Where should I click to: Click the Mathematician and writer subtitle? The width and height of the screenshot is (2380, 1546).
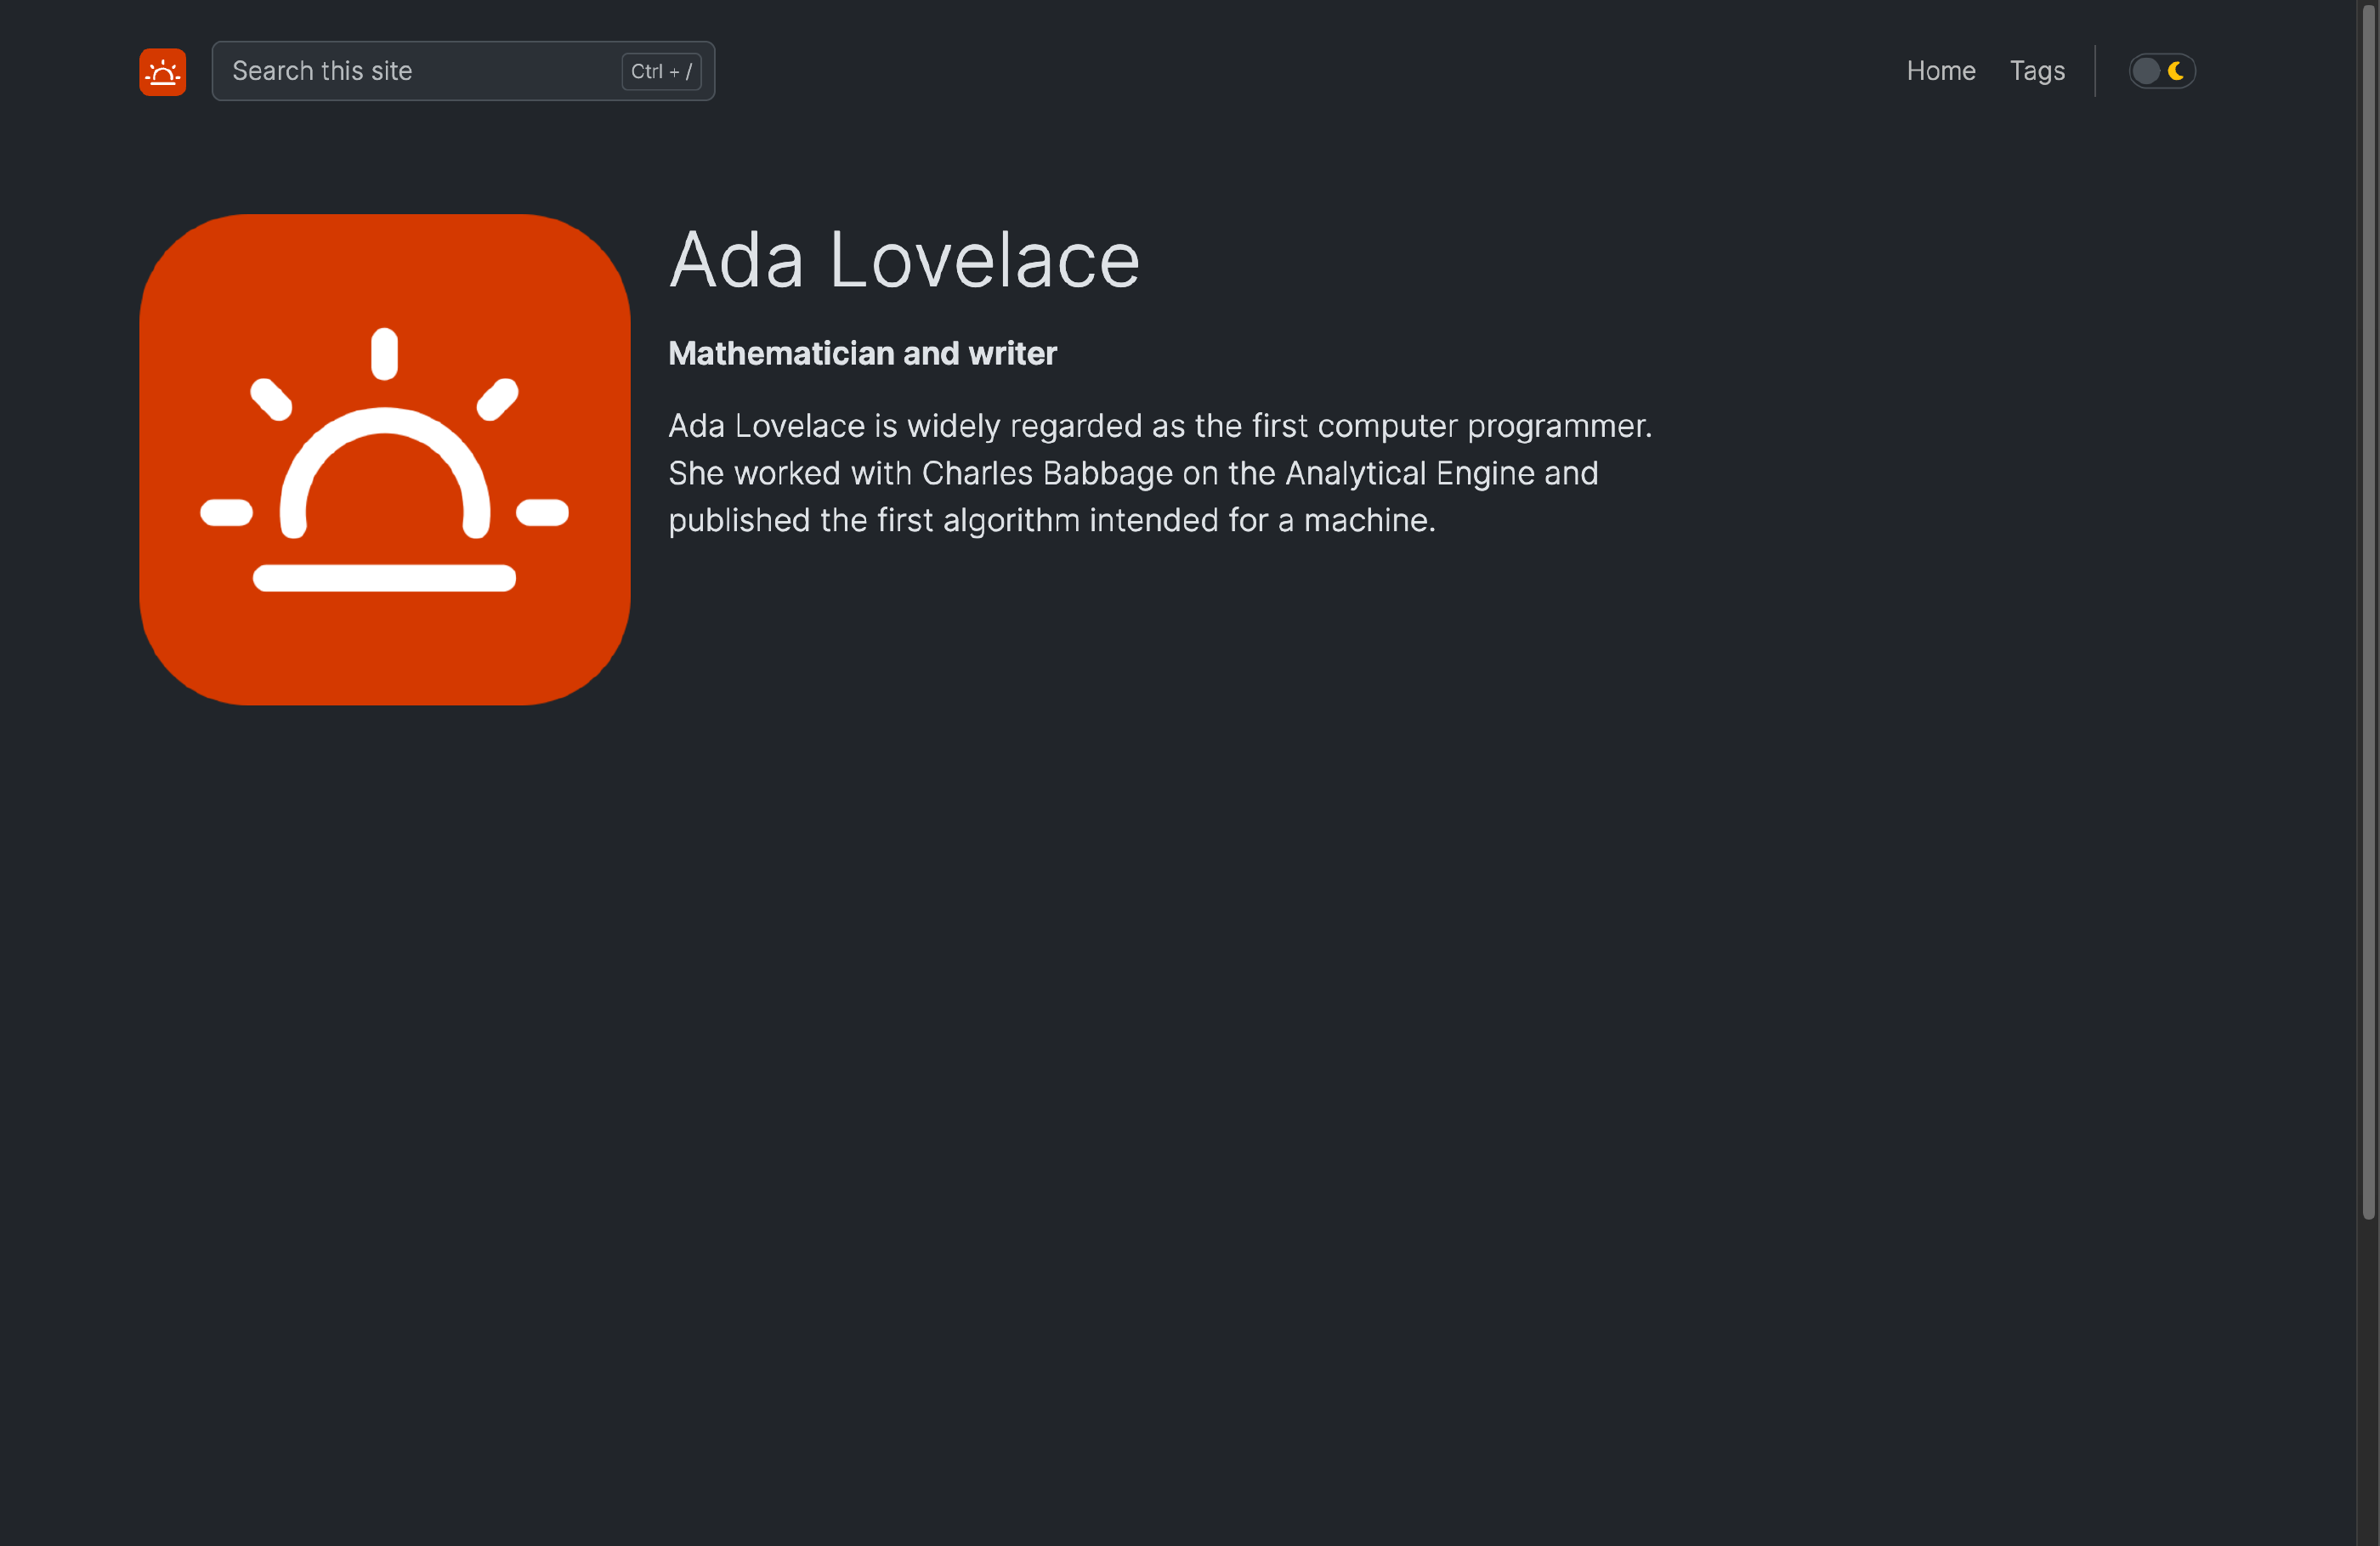click(862, 354)
